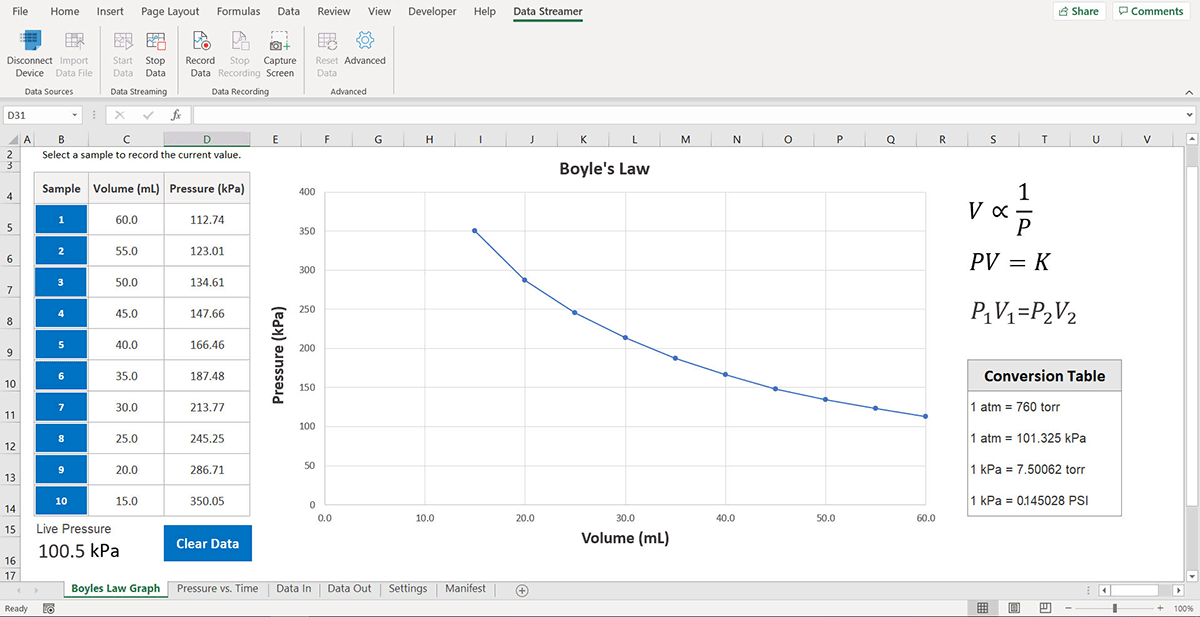This screenshot has height=617, width=1200.
Task: Switch to Manifest sheet
Action: 466,589
